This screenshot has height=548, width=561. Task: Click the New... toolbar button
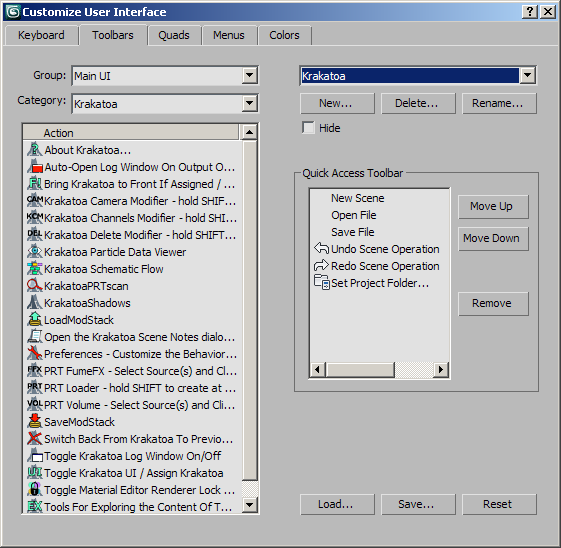click(x=337, y=103)
